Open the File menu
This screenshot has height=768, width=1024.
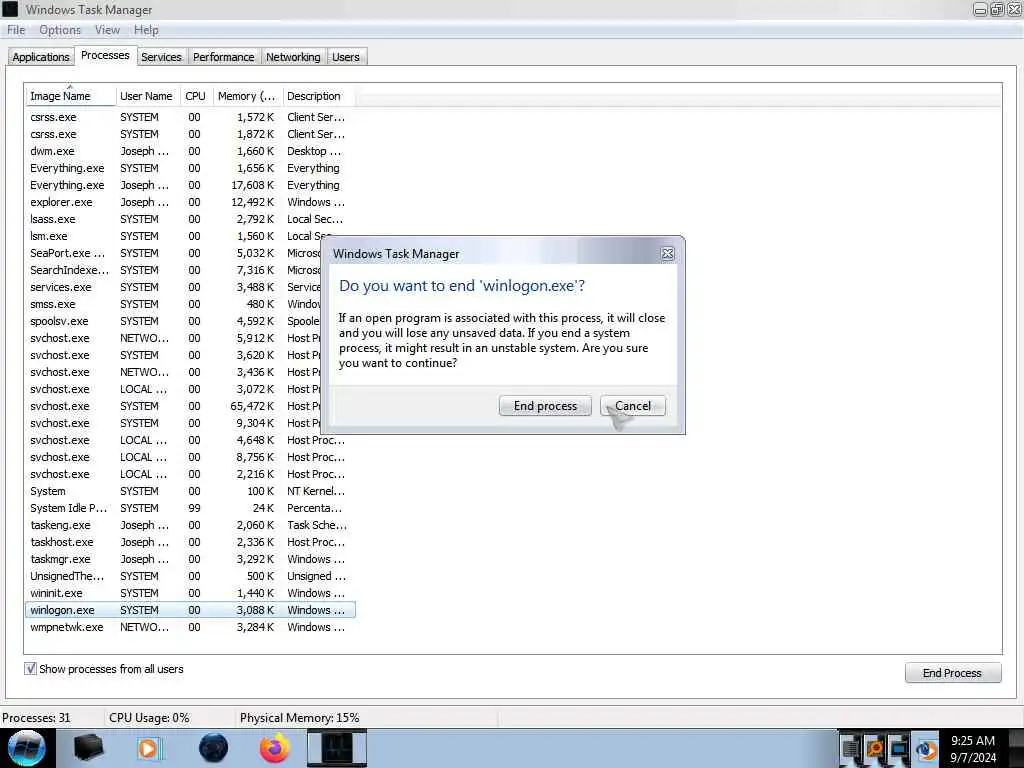pyautogui.click(x=16, y=30)
